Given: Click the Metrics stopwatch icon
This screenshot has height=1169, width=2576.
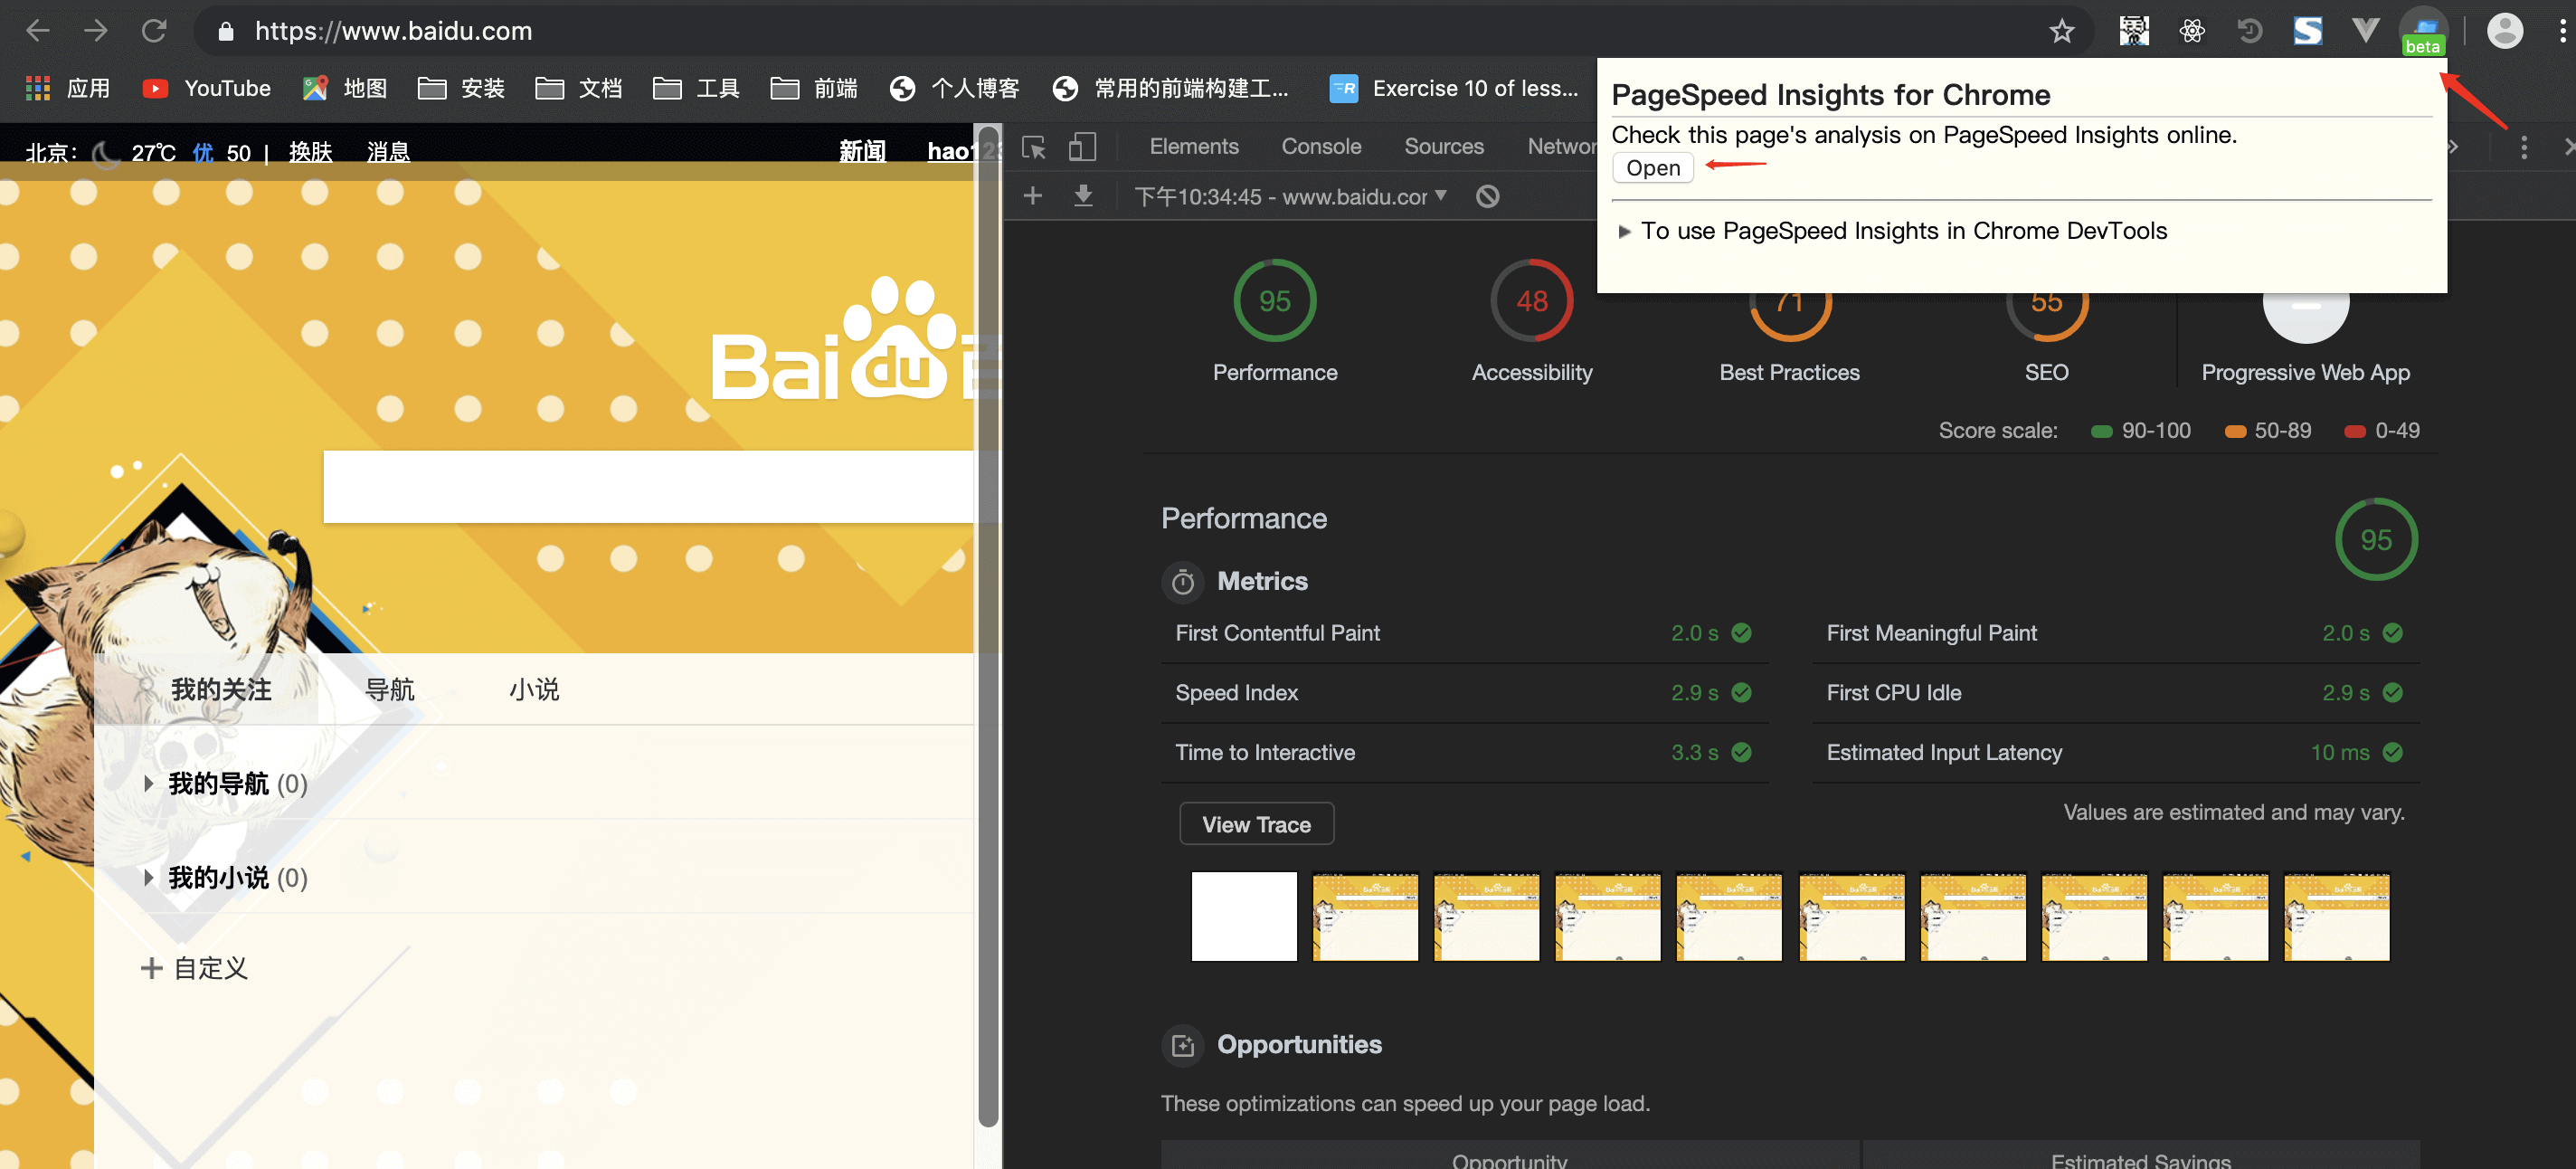Looking at the screenshot, I should [1182, 581].
